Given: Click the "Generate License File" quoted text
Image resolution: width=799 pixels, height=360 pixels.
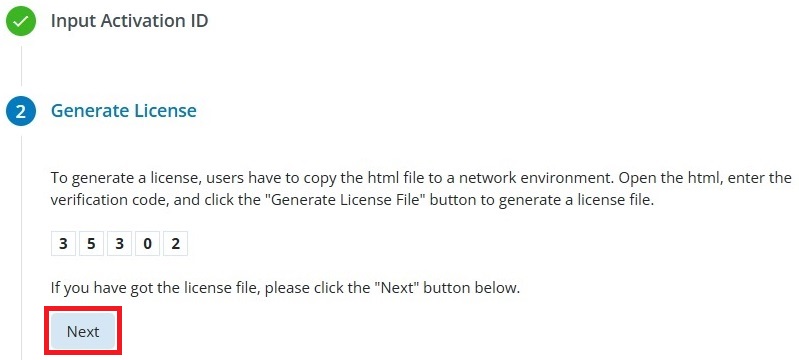Looking at the screenshot, I should point(351,200).
